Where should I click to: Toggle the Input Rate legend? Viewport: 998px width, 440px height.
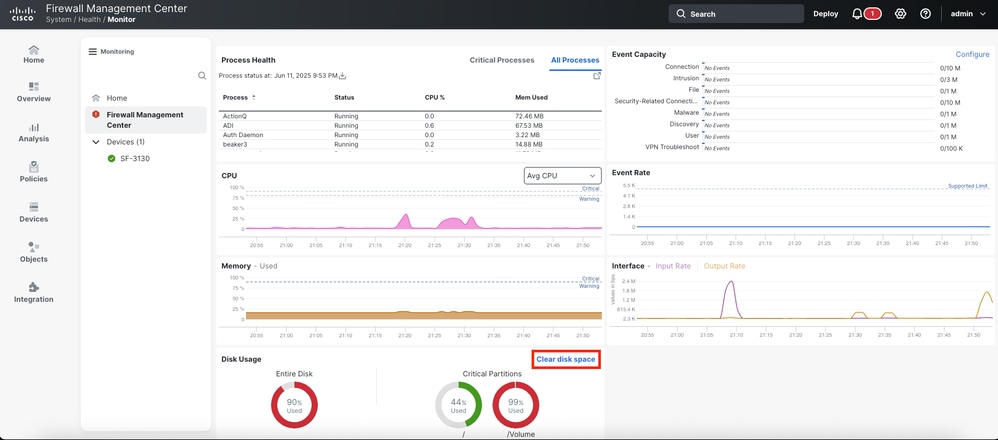coord(673,266)
